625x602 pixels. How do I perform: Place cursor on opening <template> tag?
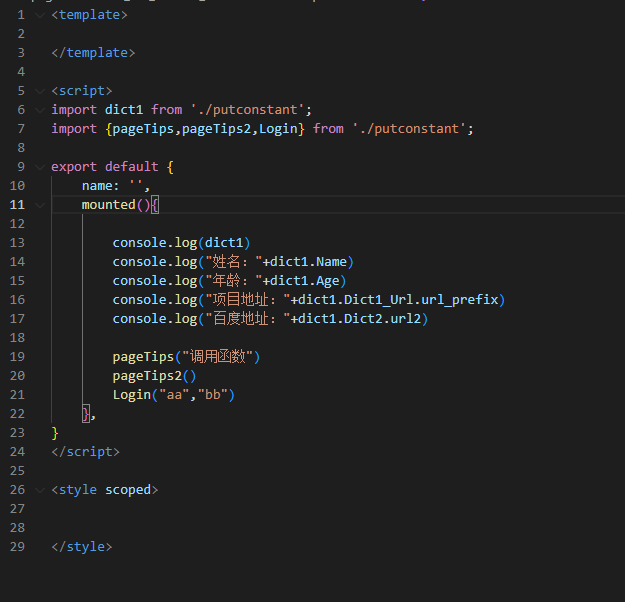coord(89,15)
